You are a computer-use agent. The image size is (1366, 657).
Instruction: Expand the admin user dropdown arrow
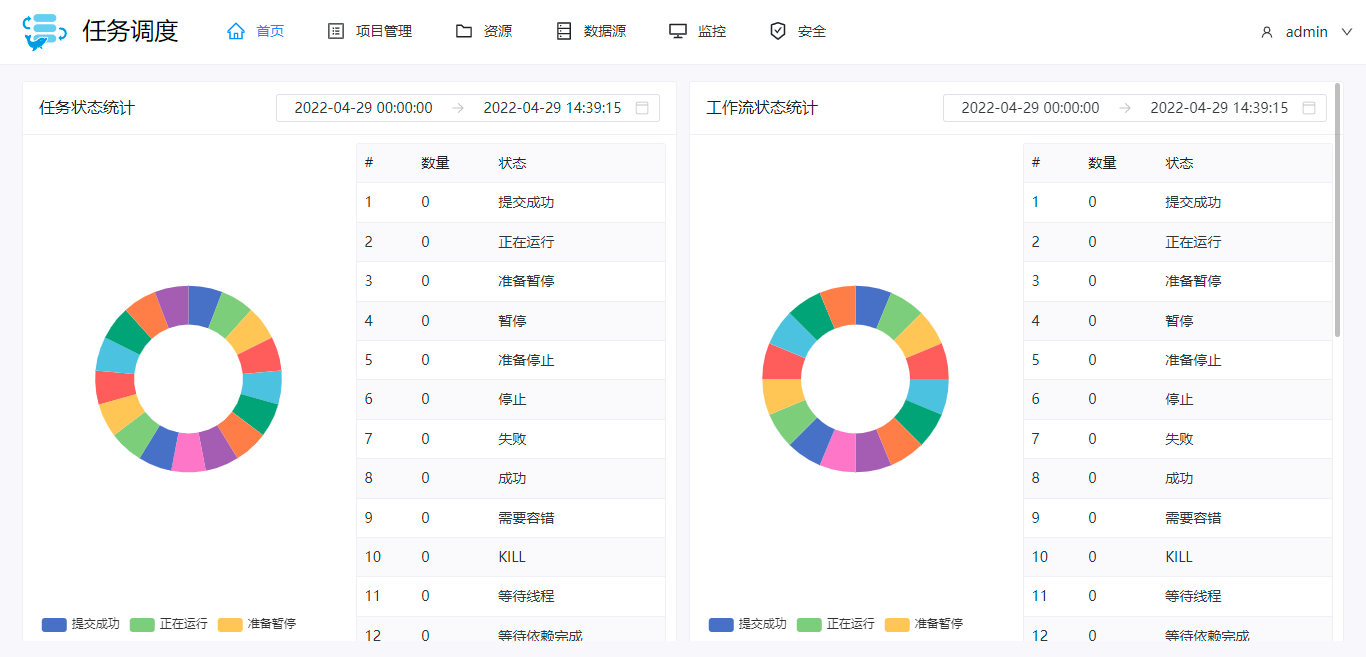click(x=1346, y=32)
